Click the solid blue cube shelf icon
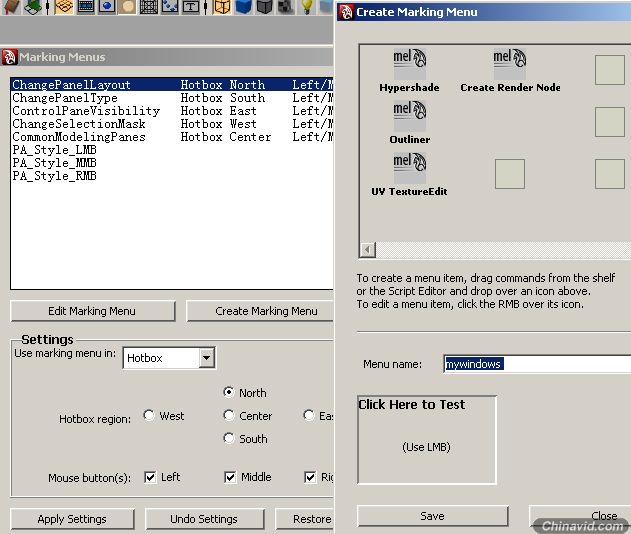The width and height of the screenshot is (631, 534). tap(243, 7)
